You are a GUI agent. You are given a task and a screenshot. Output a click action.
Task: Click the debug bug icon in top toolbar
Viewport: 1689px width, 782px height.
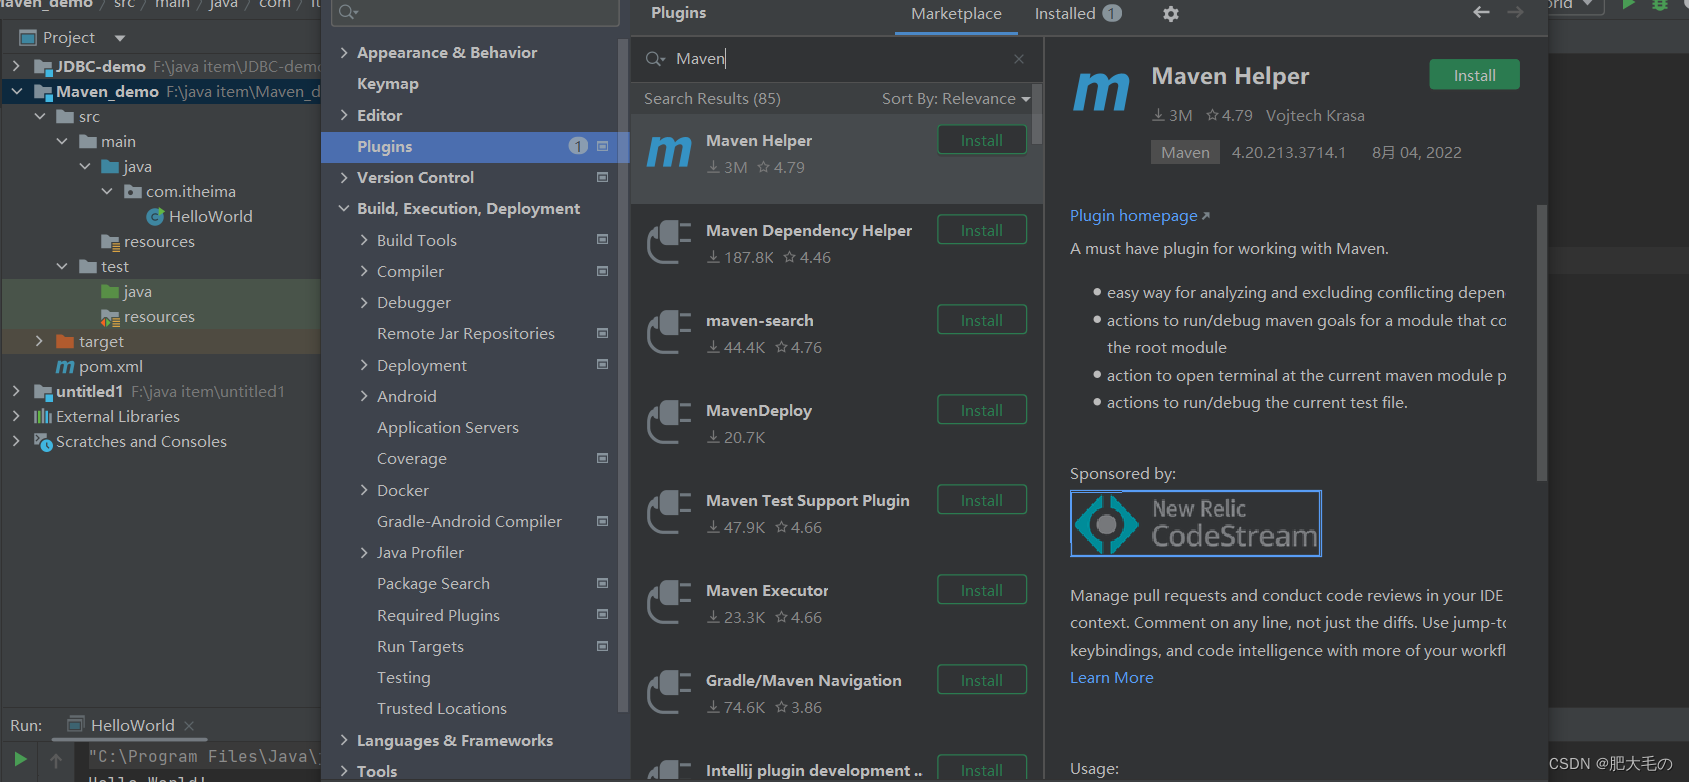pos(1660,5)
